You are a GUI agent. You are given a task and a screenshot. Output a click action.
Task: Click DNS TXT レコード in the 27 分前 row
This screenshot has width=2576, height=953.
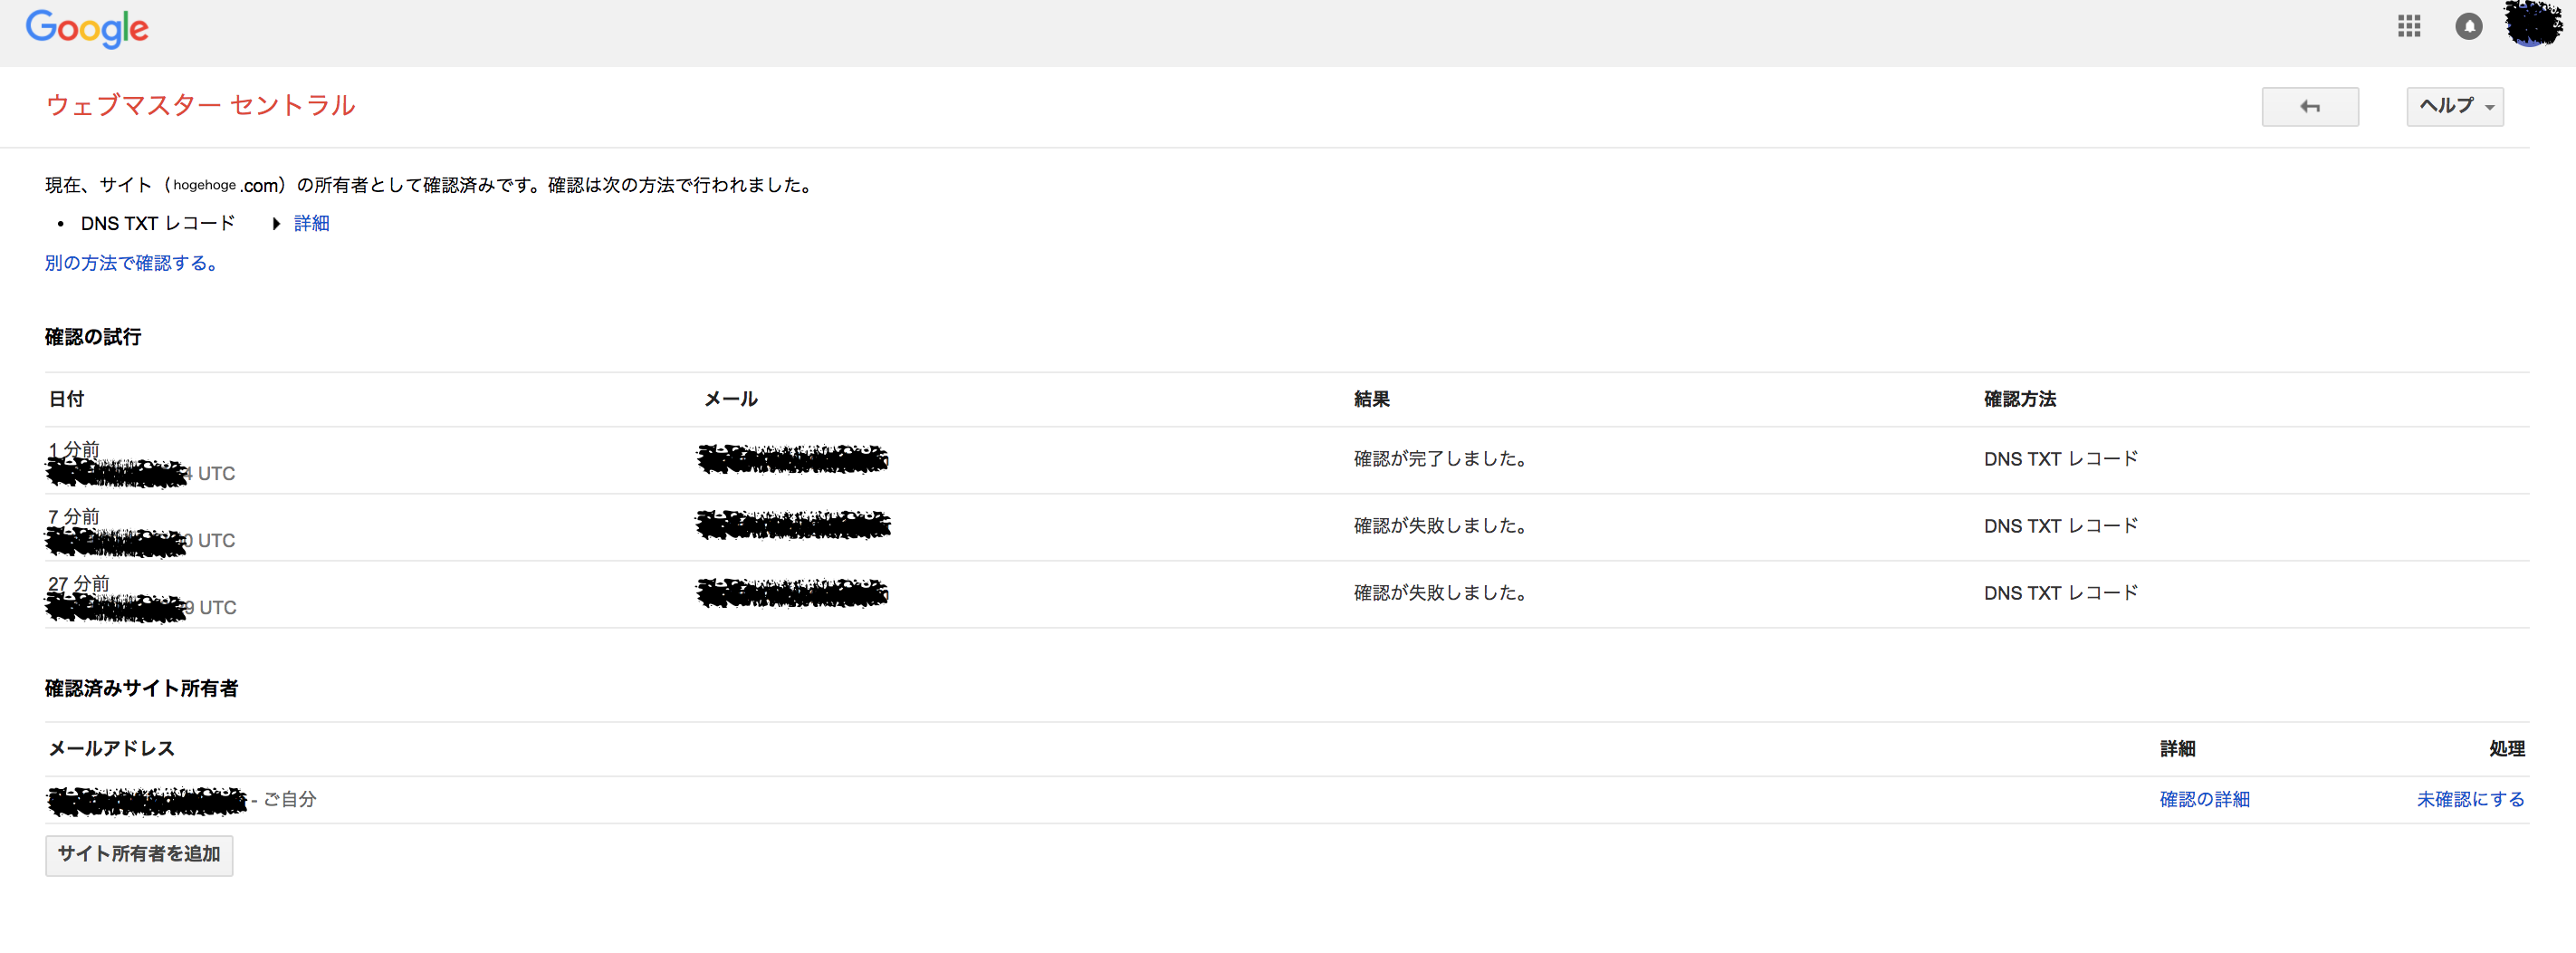point(2061,593)
